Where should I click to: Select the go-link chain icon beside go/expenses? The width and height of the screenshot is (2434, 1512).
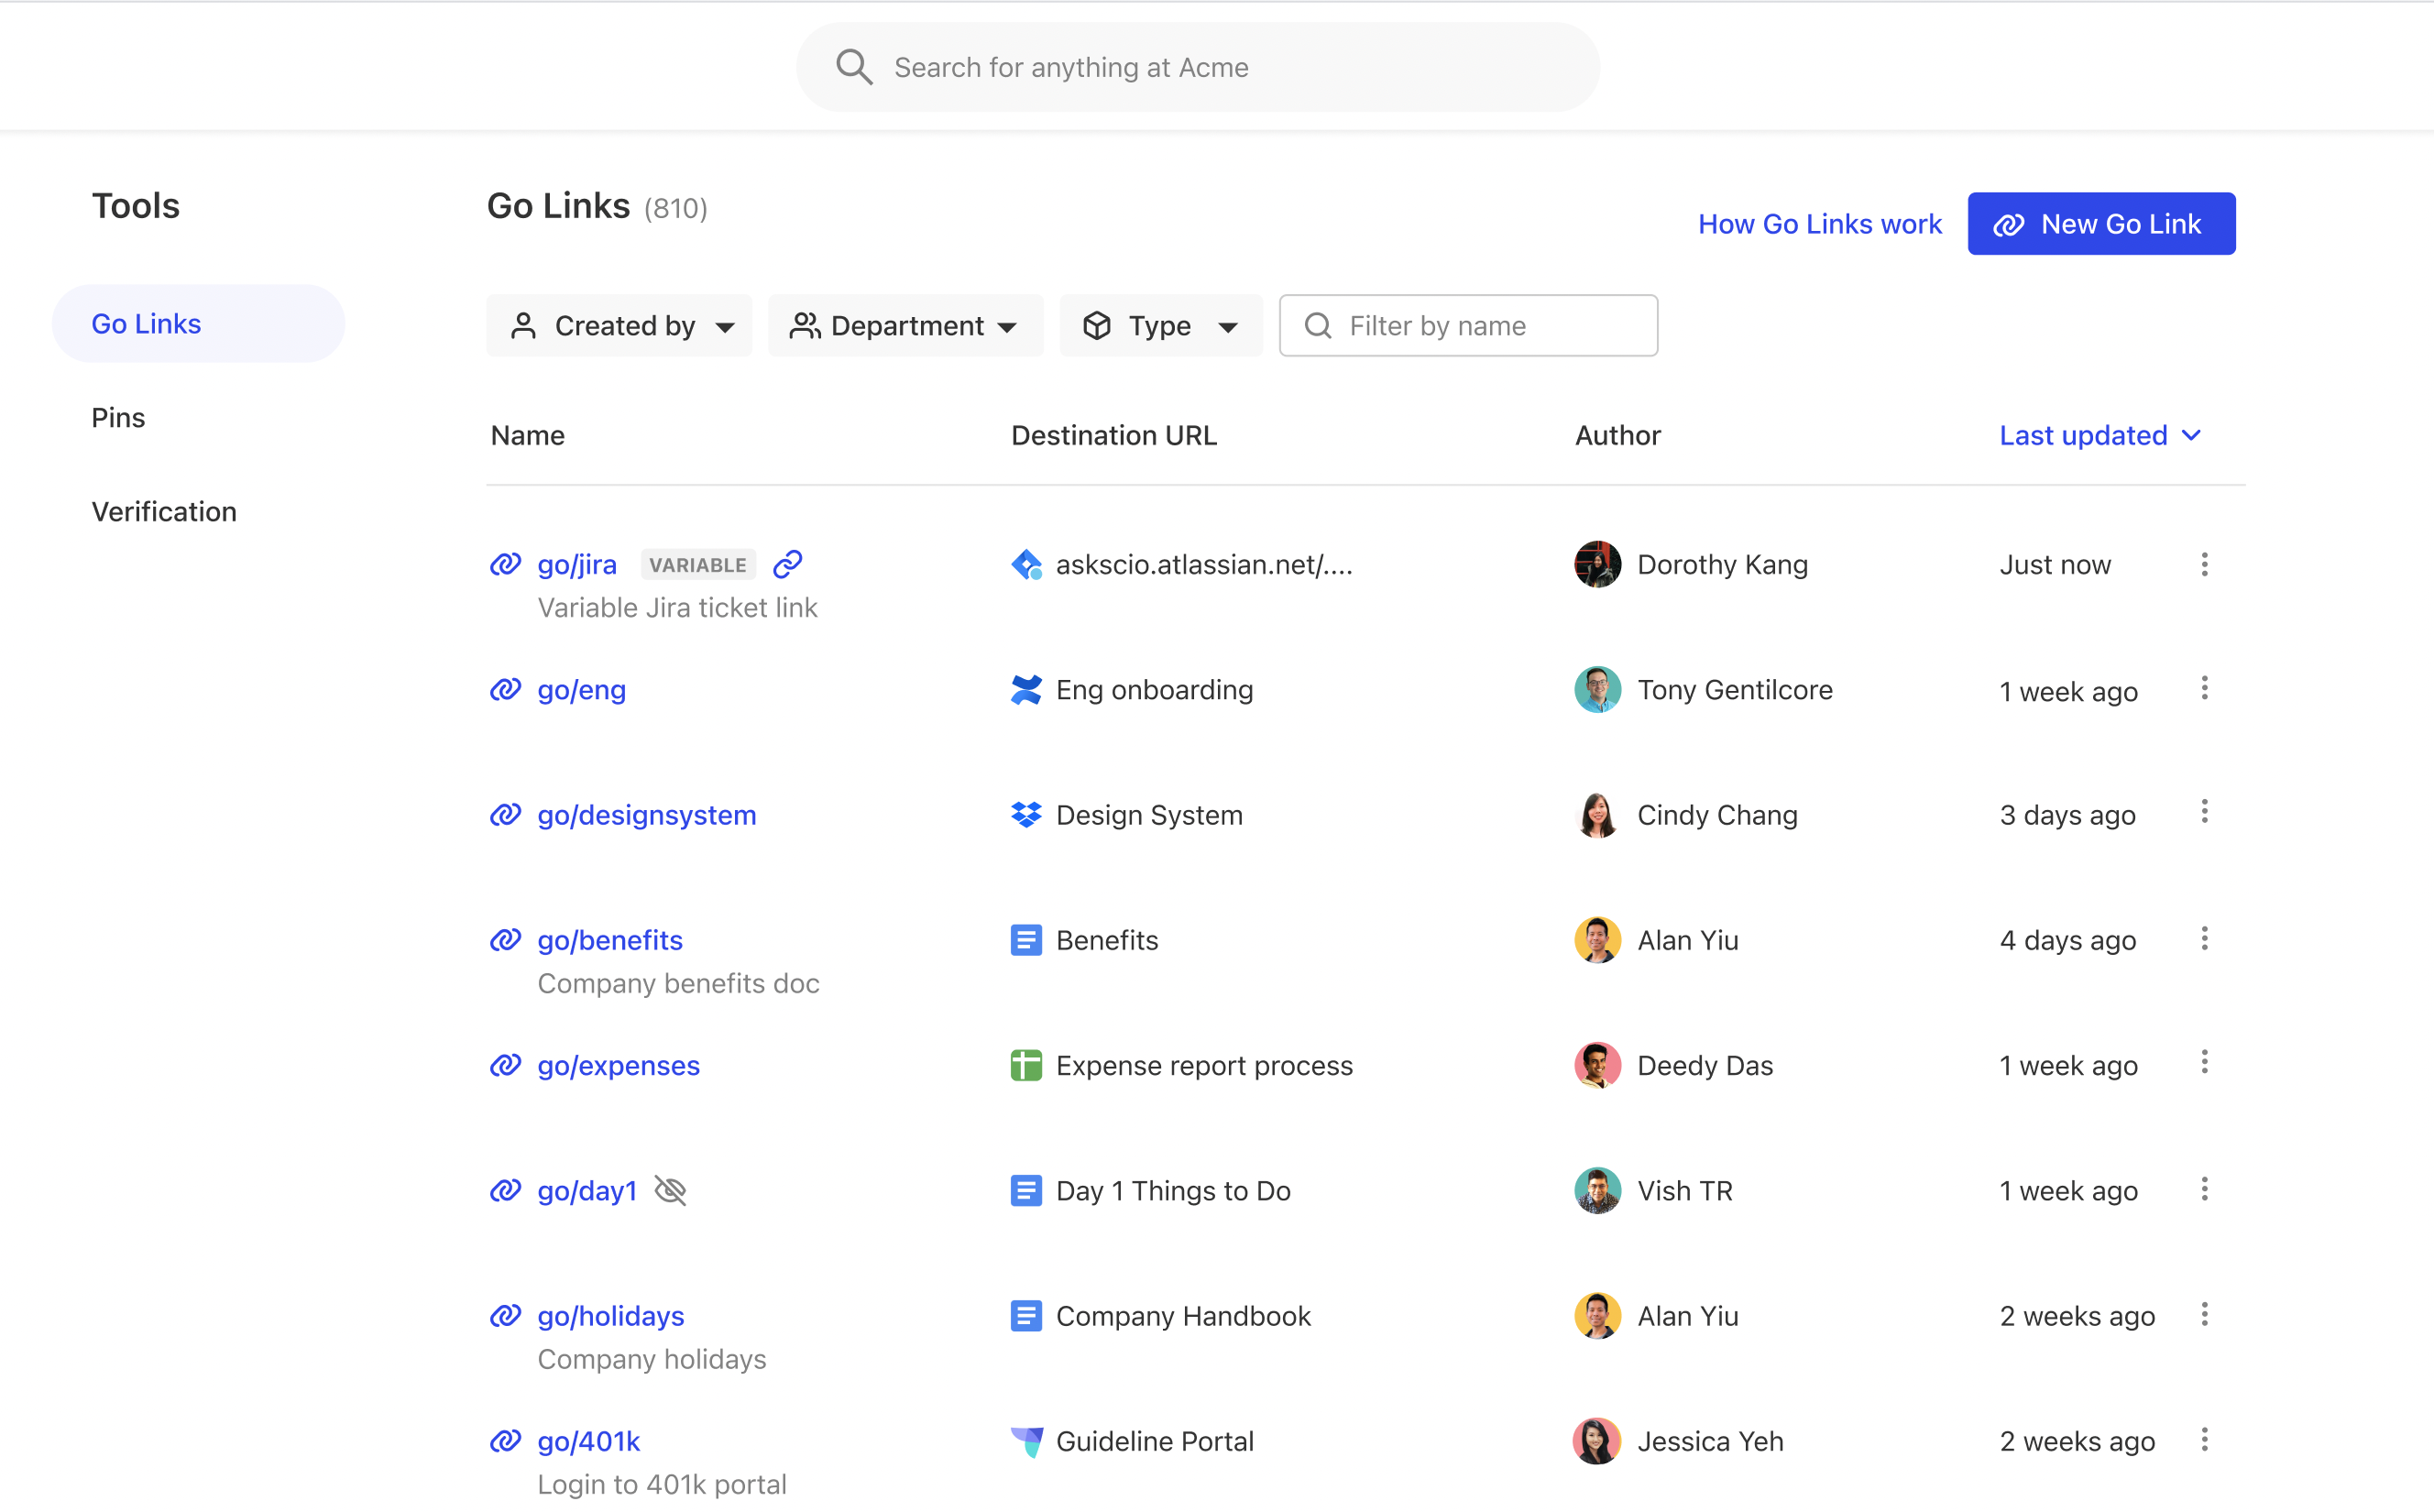tap(505, 1065)
